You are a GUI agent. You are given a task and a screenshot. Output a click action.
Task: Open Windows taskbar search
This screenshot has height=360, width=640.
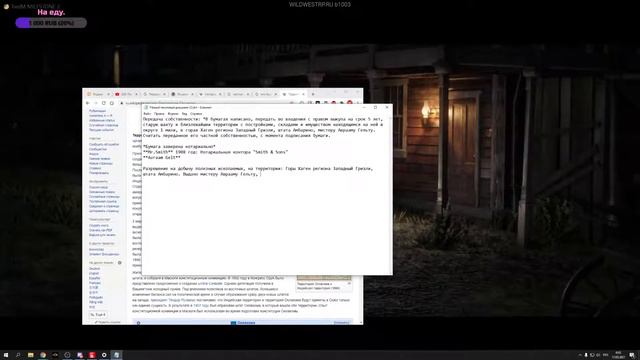tap(18, 355)
